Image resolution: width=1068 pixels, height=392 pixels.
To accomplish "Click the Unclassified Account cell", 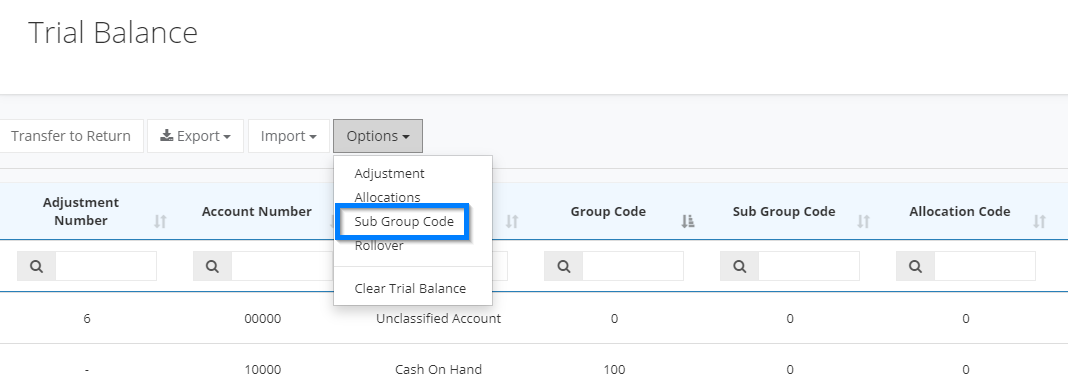I will 439,318.
